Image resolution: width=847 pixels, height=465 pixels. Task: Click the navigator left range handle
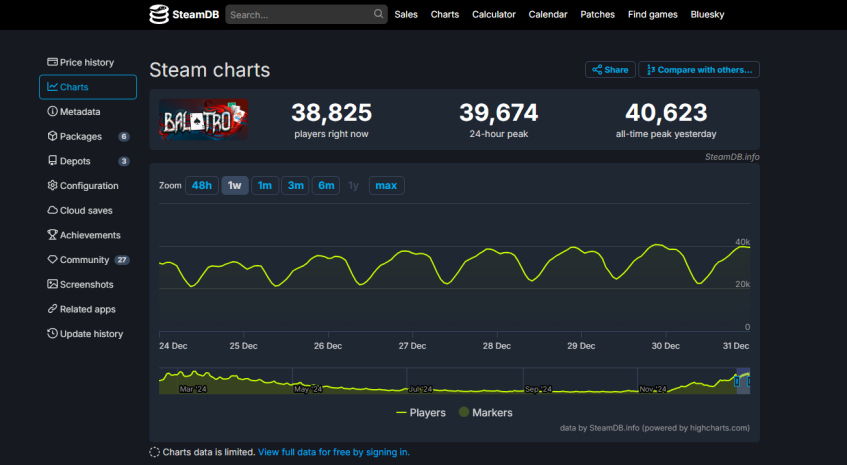737,381
